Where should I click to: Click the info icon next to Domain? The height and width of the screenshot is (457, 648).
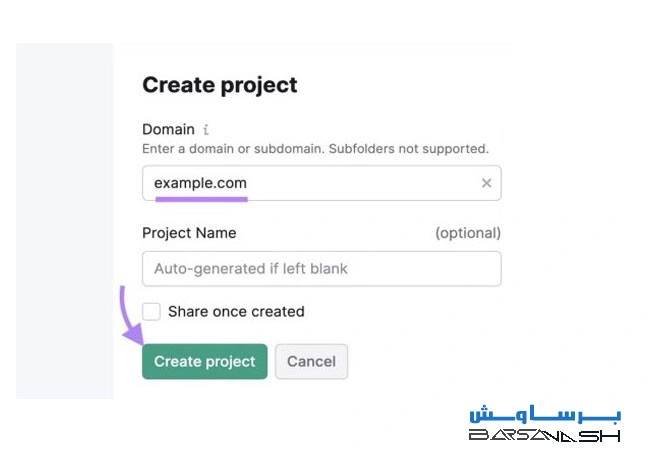click(x=206, y=130)
